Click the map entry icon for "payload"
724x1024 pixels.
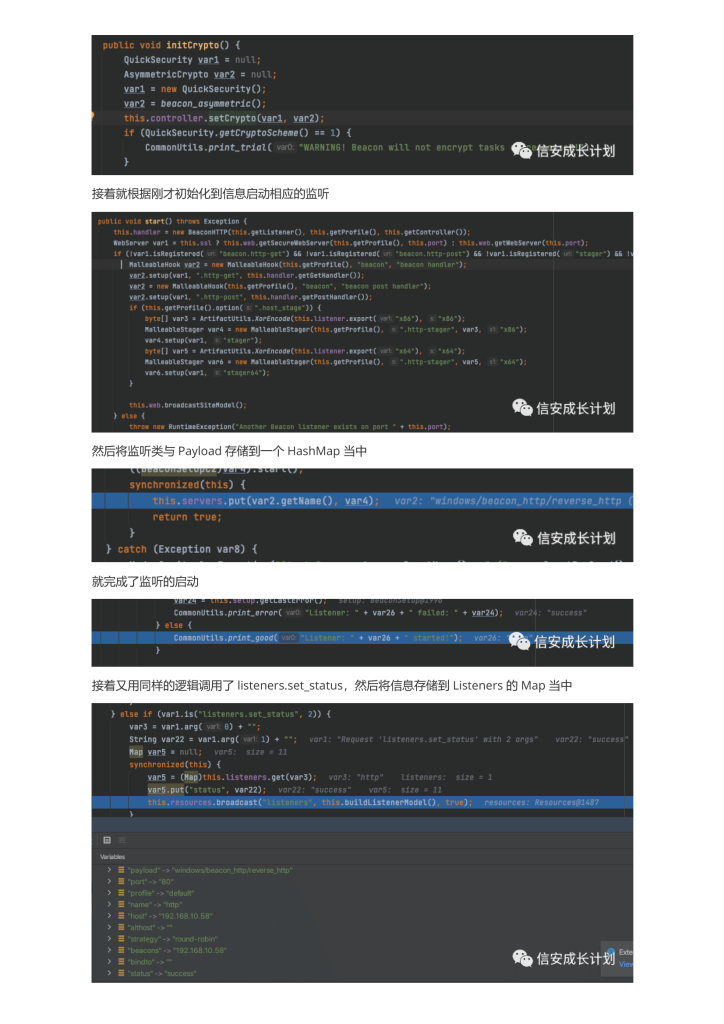click(x=121, y=870)
